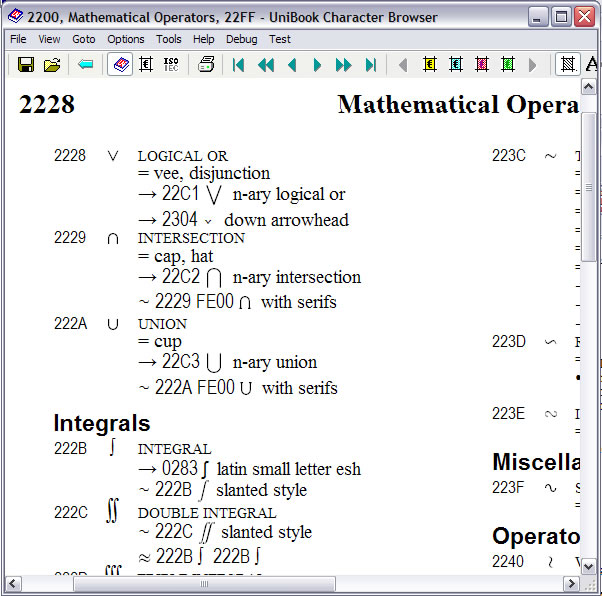Click the Open folder icon

point(52,65)
